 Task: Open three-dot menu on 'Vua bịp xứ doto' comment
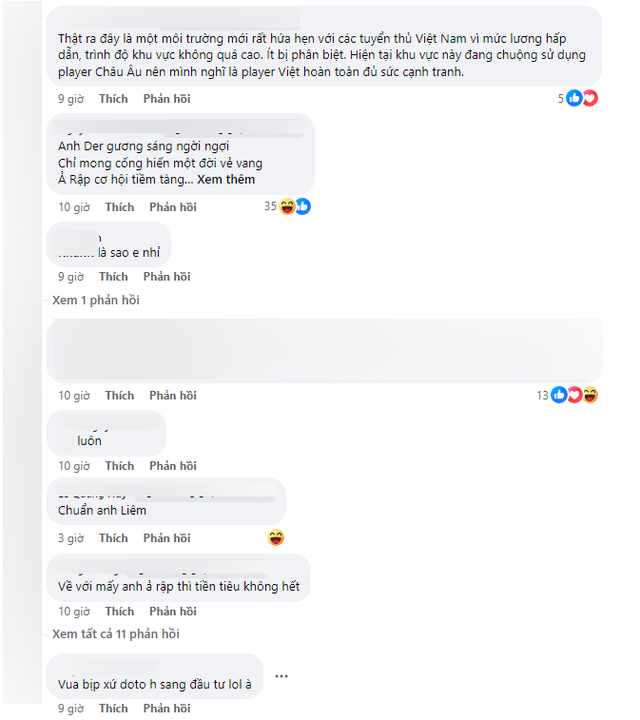(x=281, y=676)
